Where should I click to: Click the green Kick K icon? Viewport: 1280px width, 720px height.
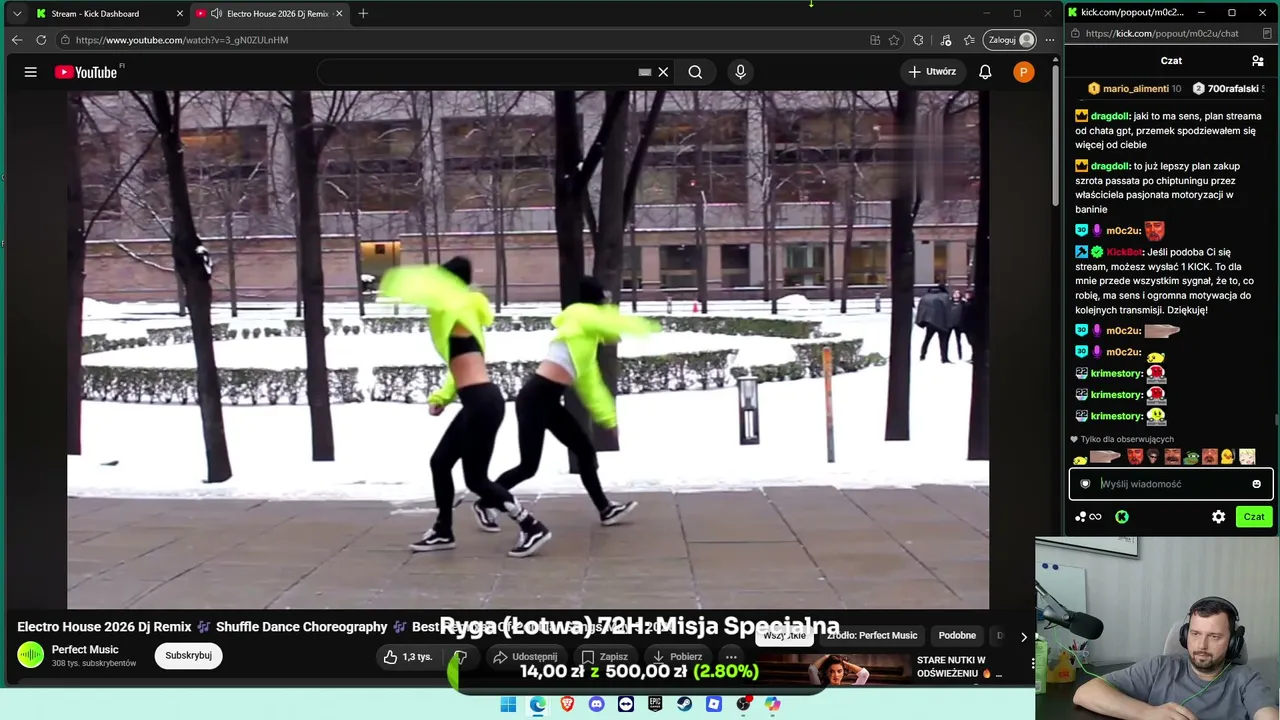pos(1122,517)
